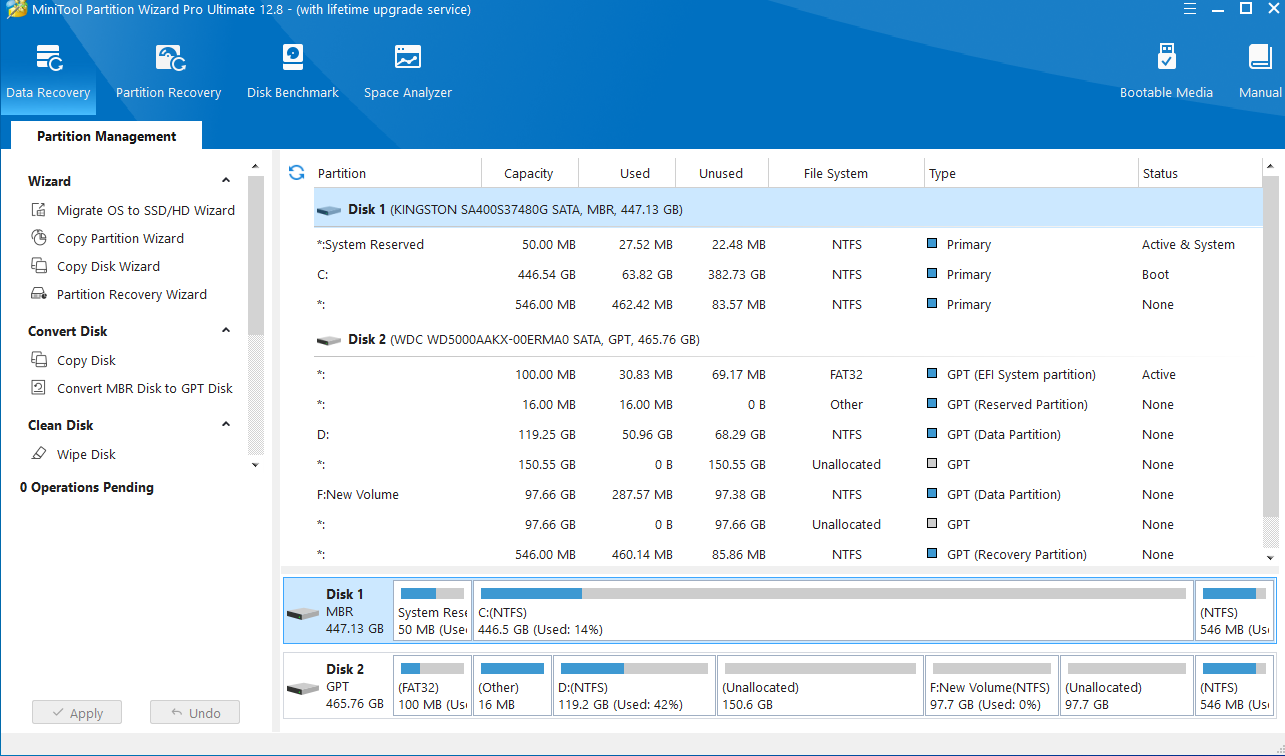This screenshot has width=1285, height=756.
Task: Choose Convert MBR Disk to GPT Disk
Action: coord(131,388)
